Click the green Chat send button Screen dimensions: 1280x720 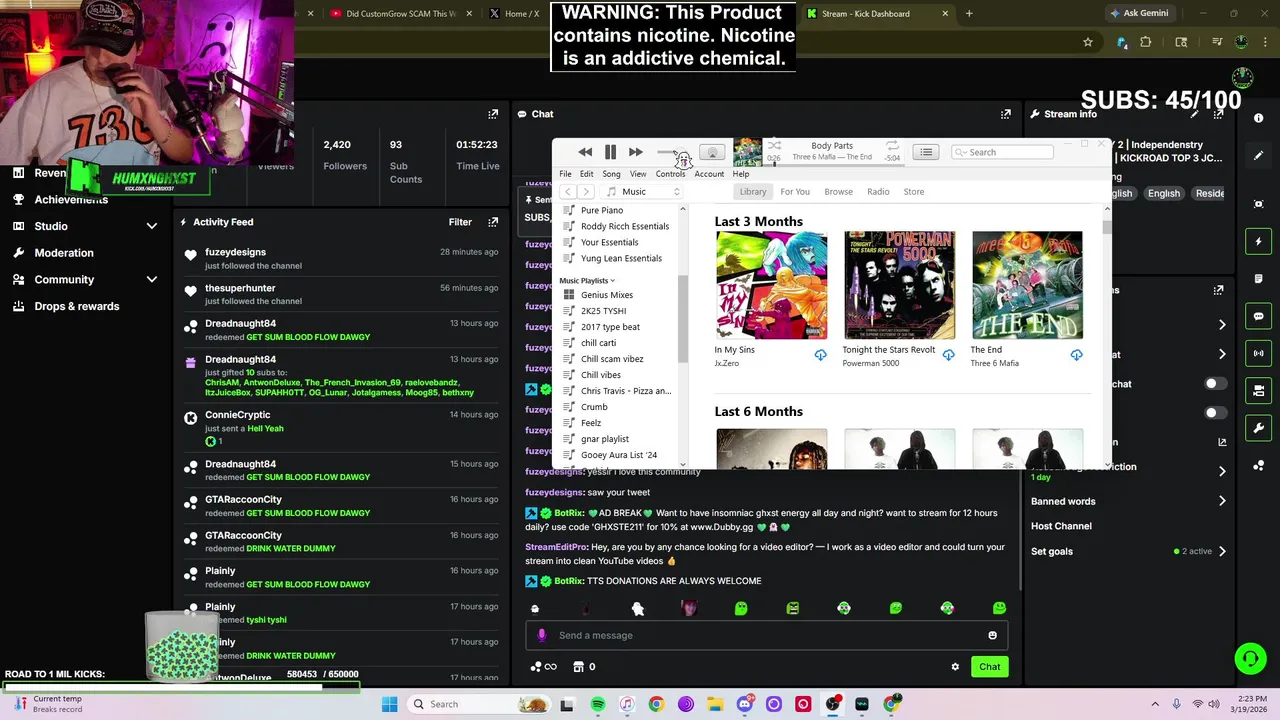pyautogui.click(x=989, y=667)
